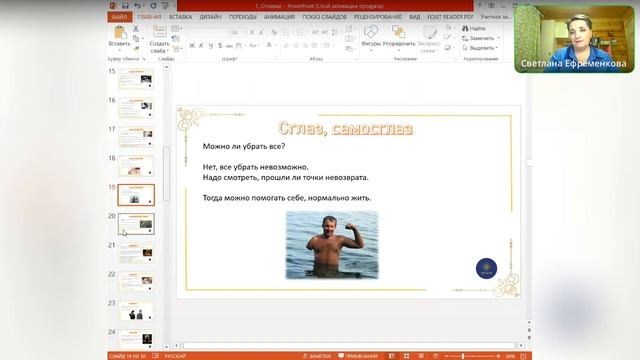Switch to Slide Sorter view icon
The width and height of the screenshot is (640, 360).
[407, 356]
